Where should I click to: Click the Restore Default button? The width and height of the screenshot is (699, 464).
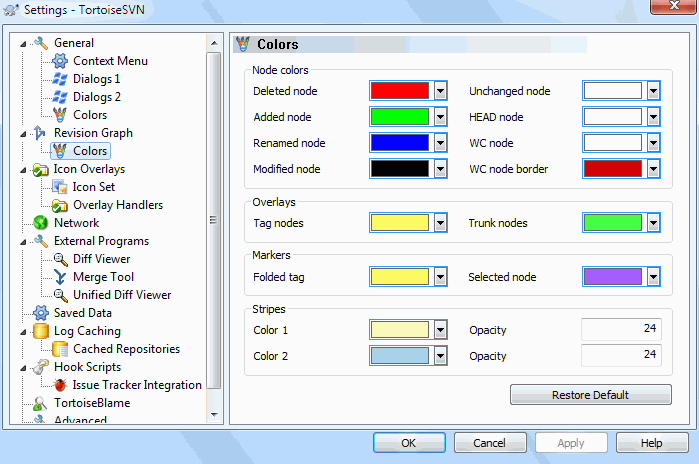click(591, 395)
